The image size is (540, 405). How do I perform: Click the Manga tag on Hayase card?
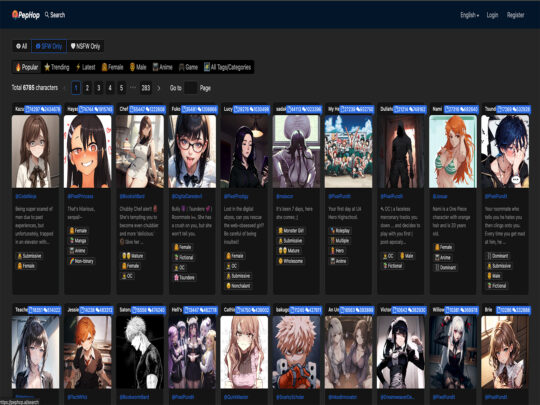click(x=78, y=241)
